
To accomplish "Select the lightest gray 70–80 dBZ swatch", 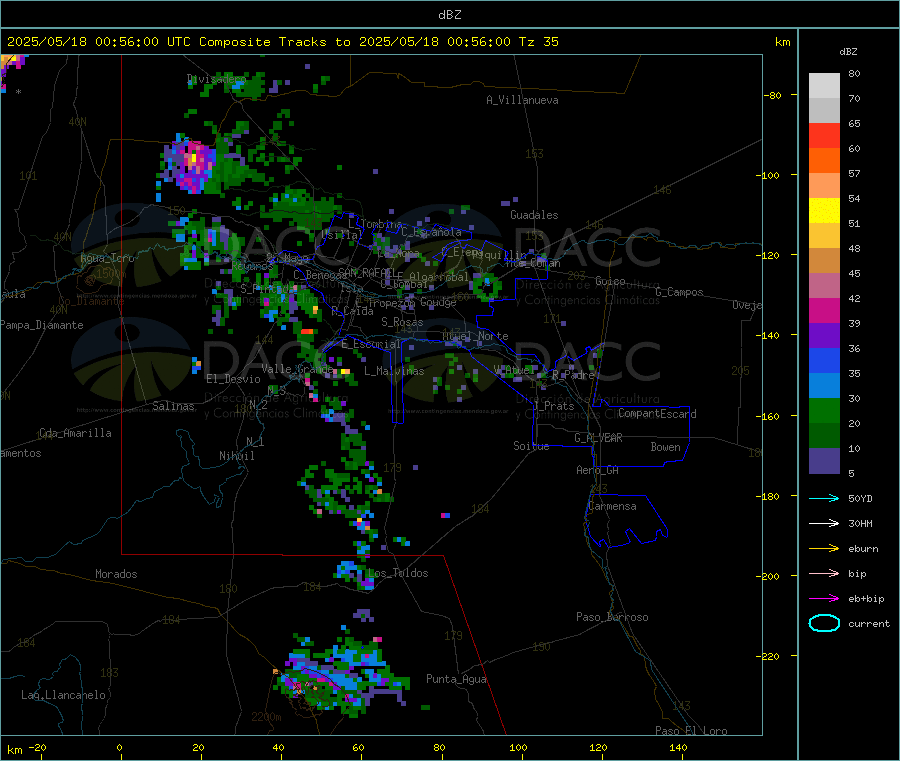I will point(824,86).
